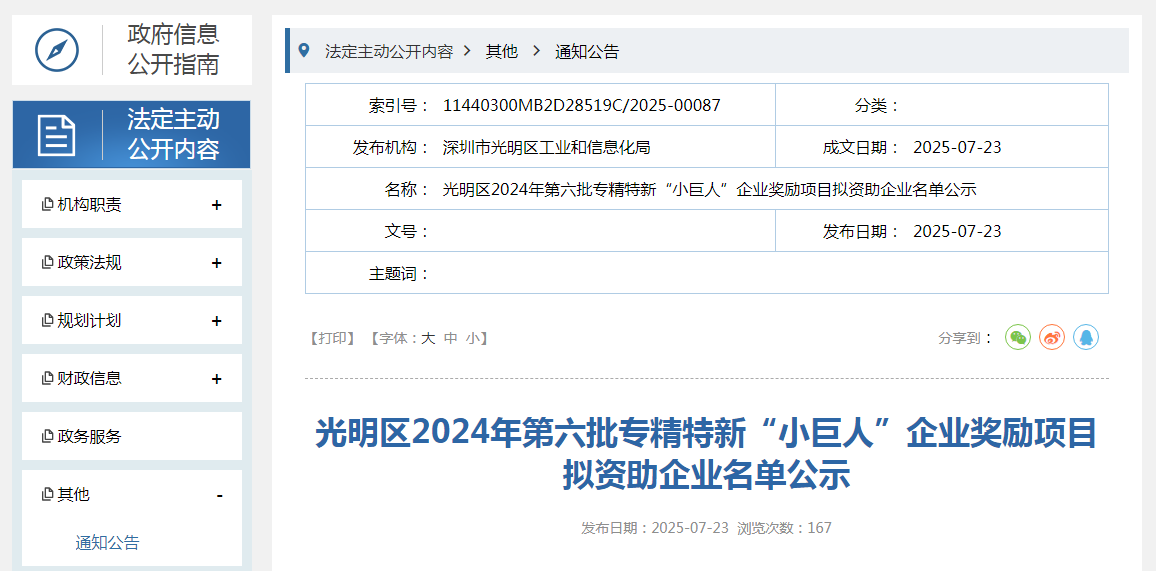Click the 文号 label in the table

pos(407,231)
